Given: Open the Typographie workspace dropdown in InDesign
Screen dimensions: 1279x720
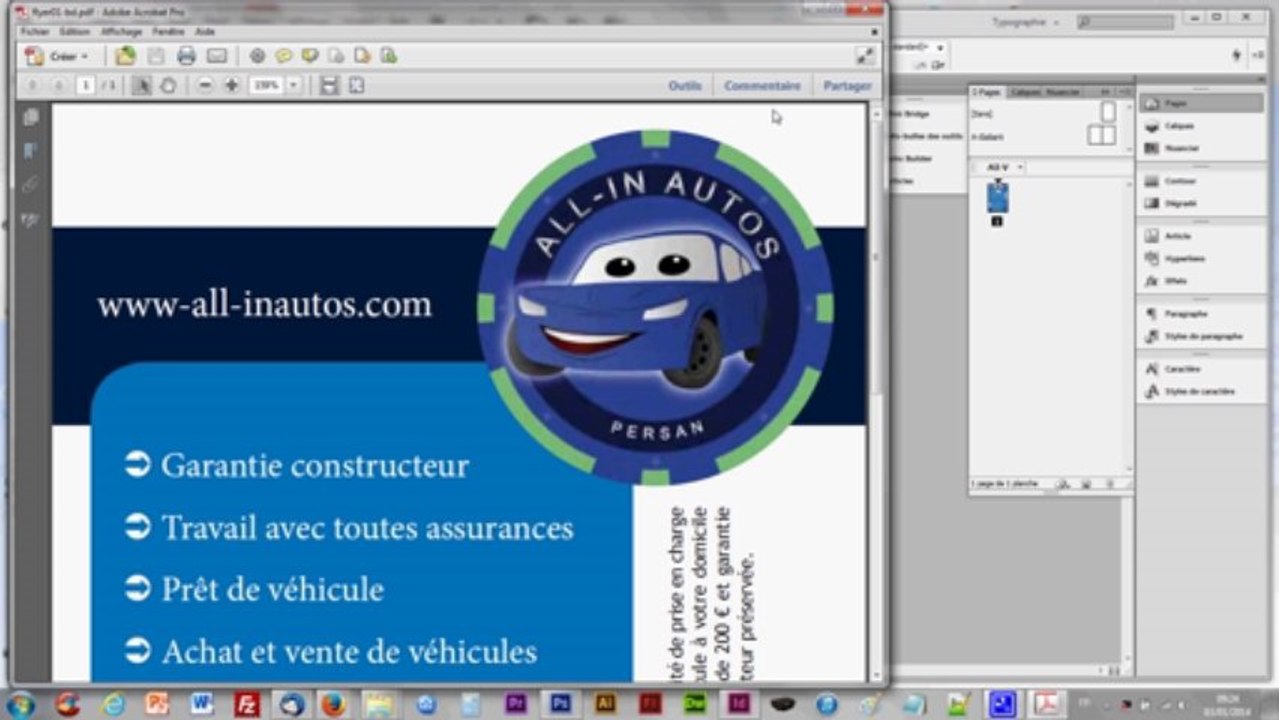Looking at the screenshot, I should (x=1025, y=21).
